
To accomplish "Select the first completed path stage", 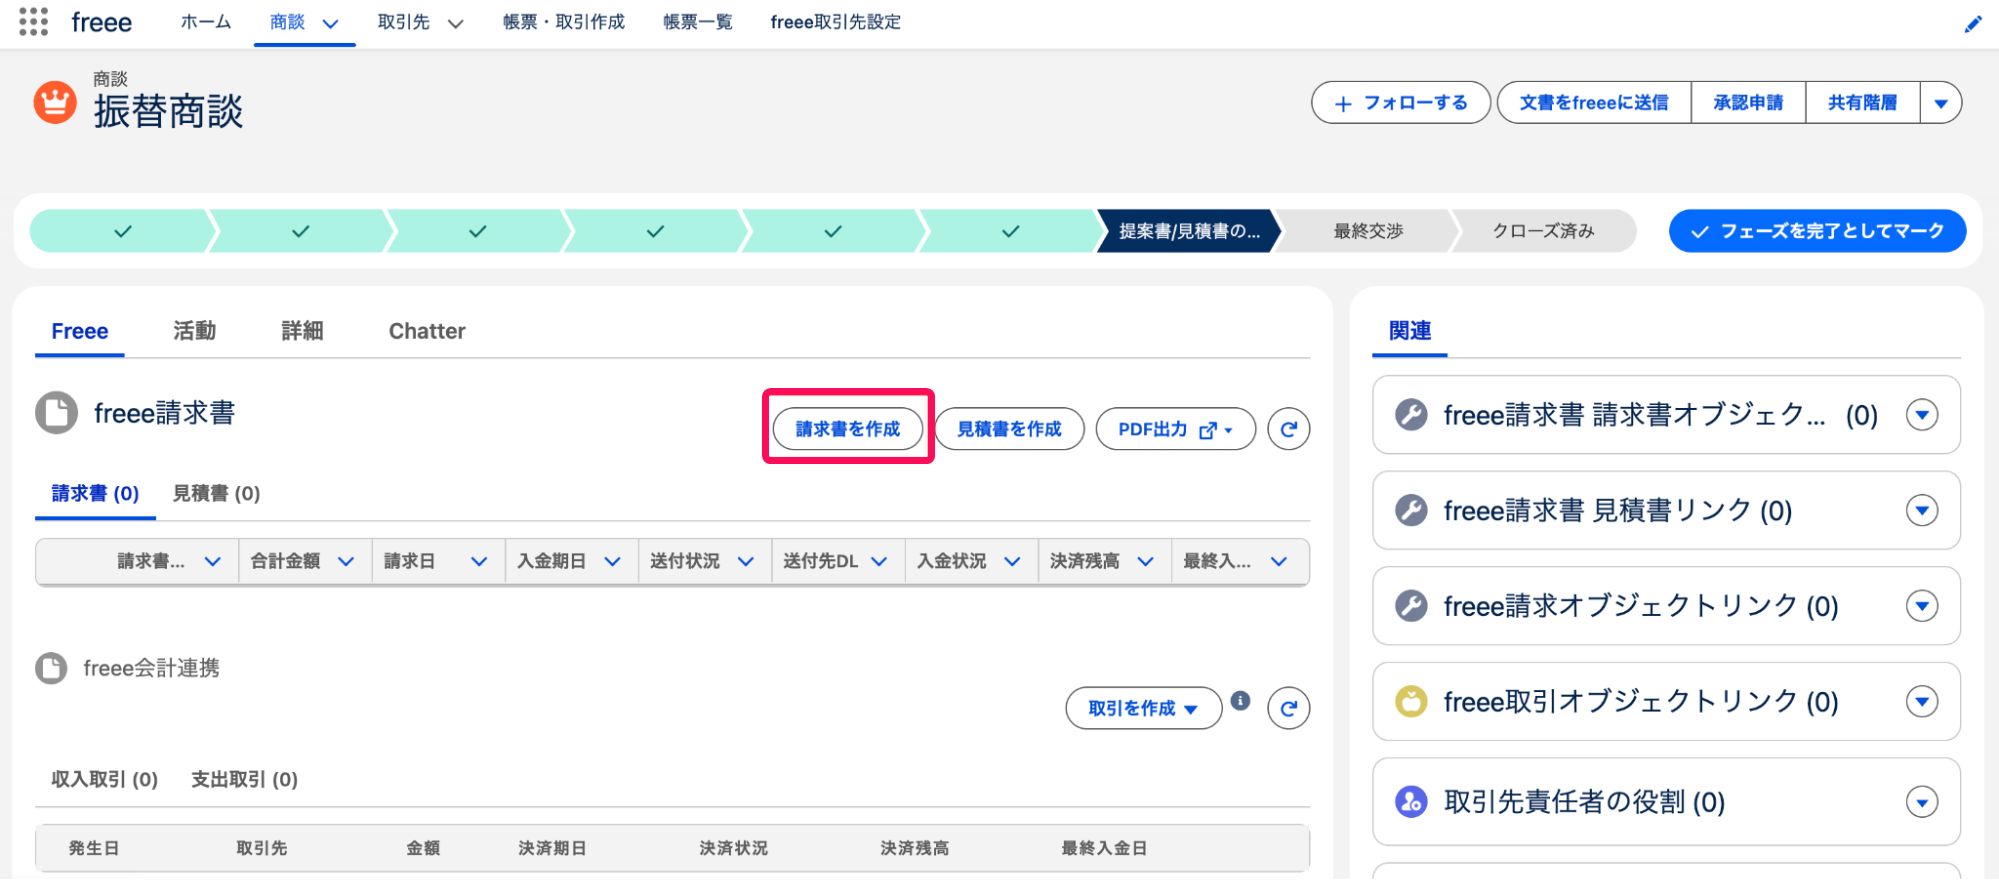I will 122,231.
